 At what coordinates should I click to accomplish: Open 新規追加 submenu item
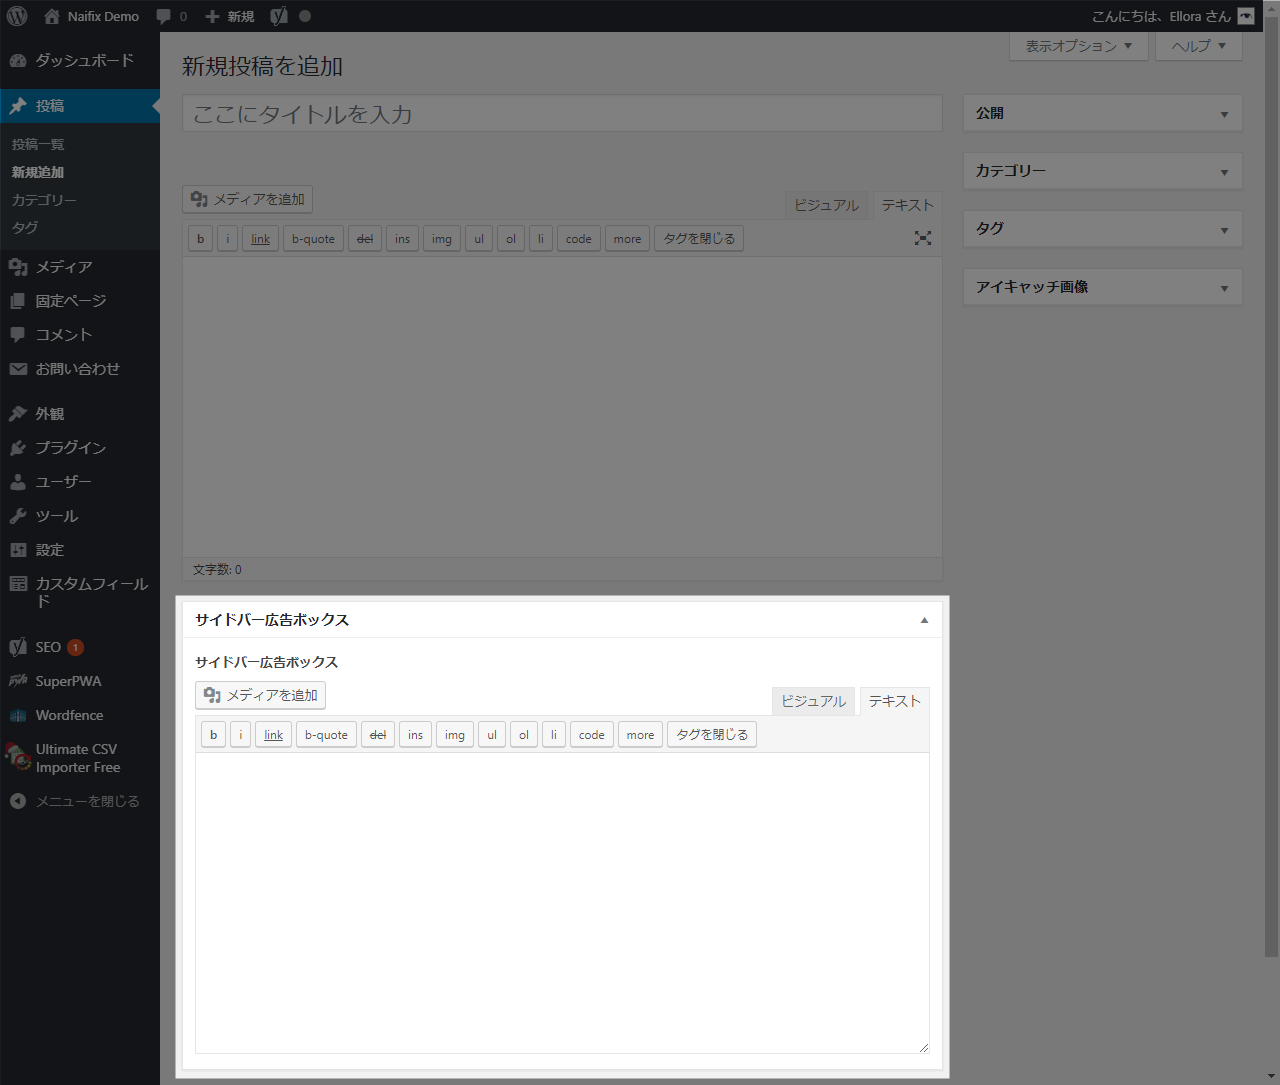click(x=38, y=172)
